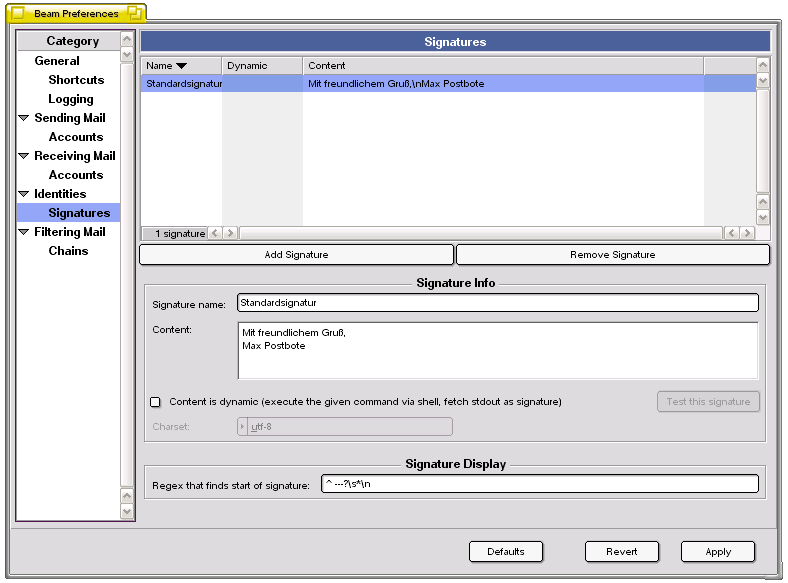Screen dimensions: 788x583
Task: Collapse the Filtering Mail category triangle
Action: 24,232
